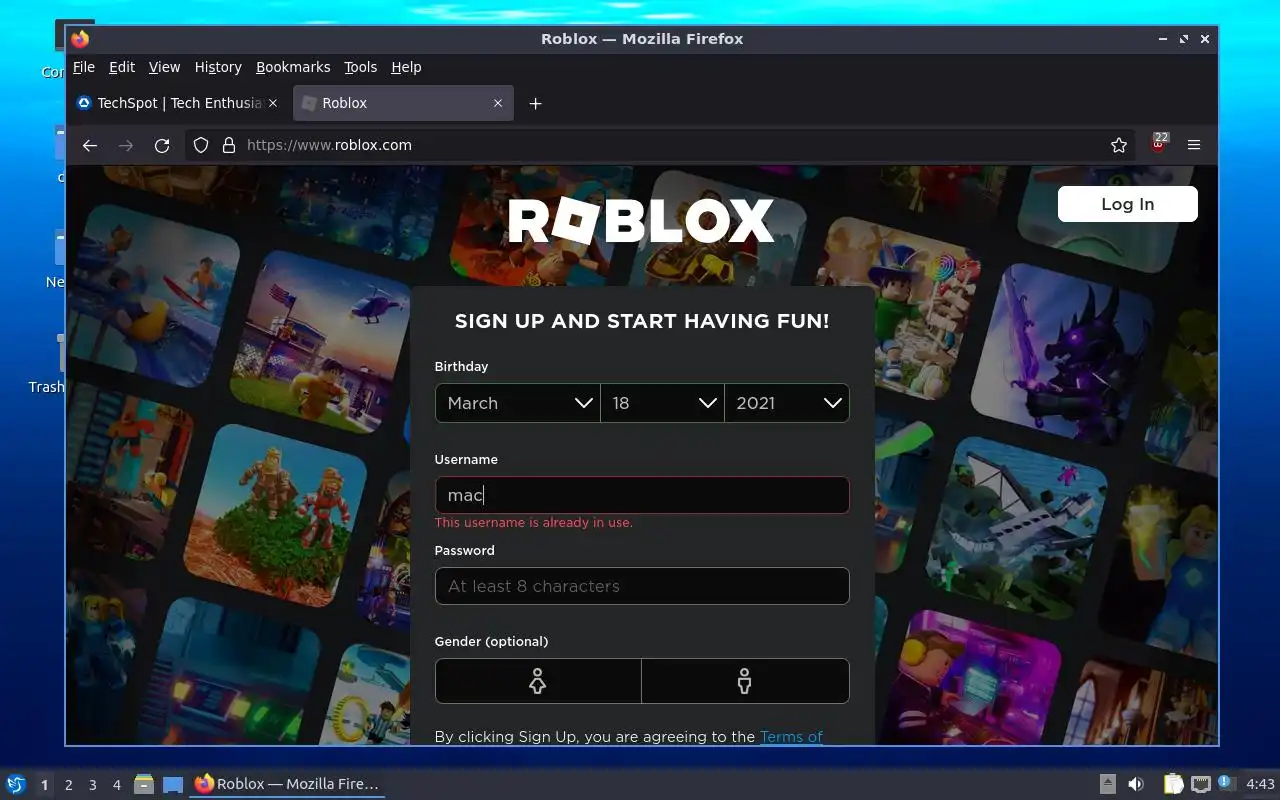Click the notification tray icon with badge
Screen dimensions: 1280x800
click(1227, 784)
